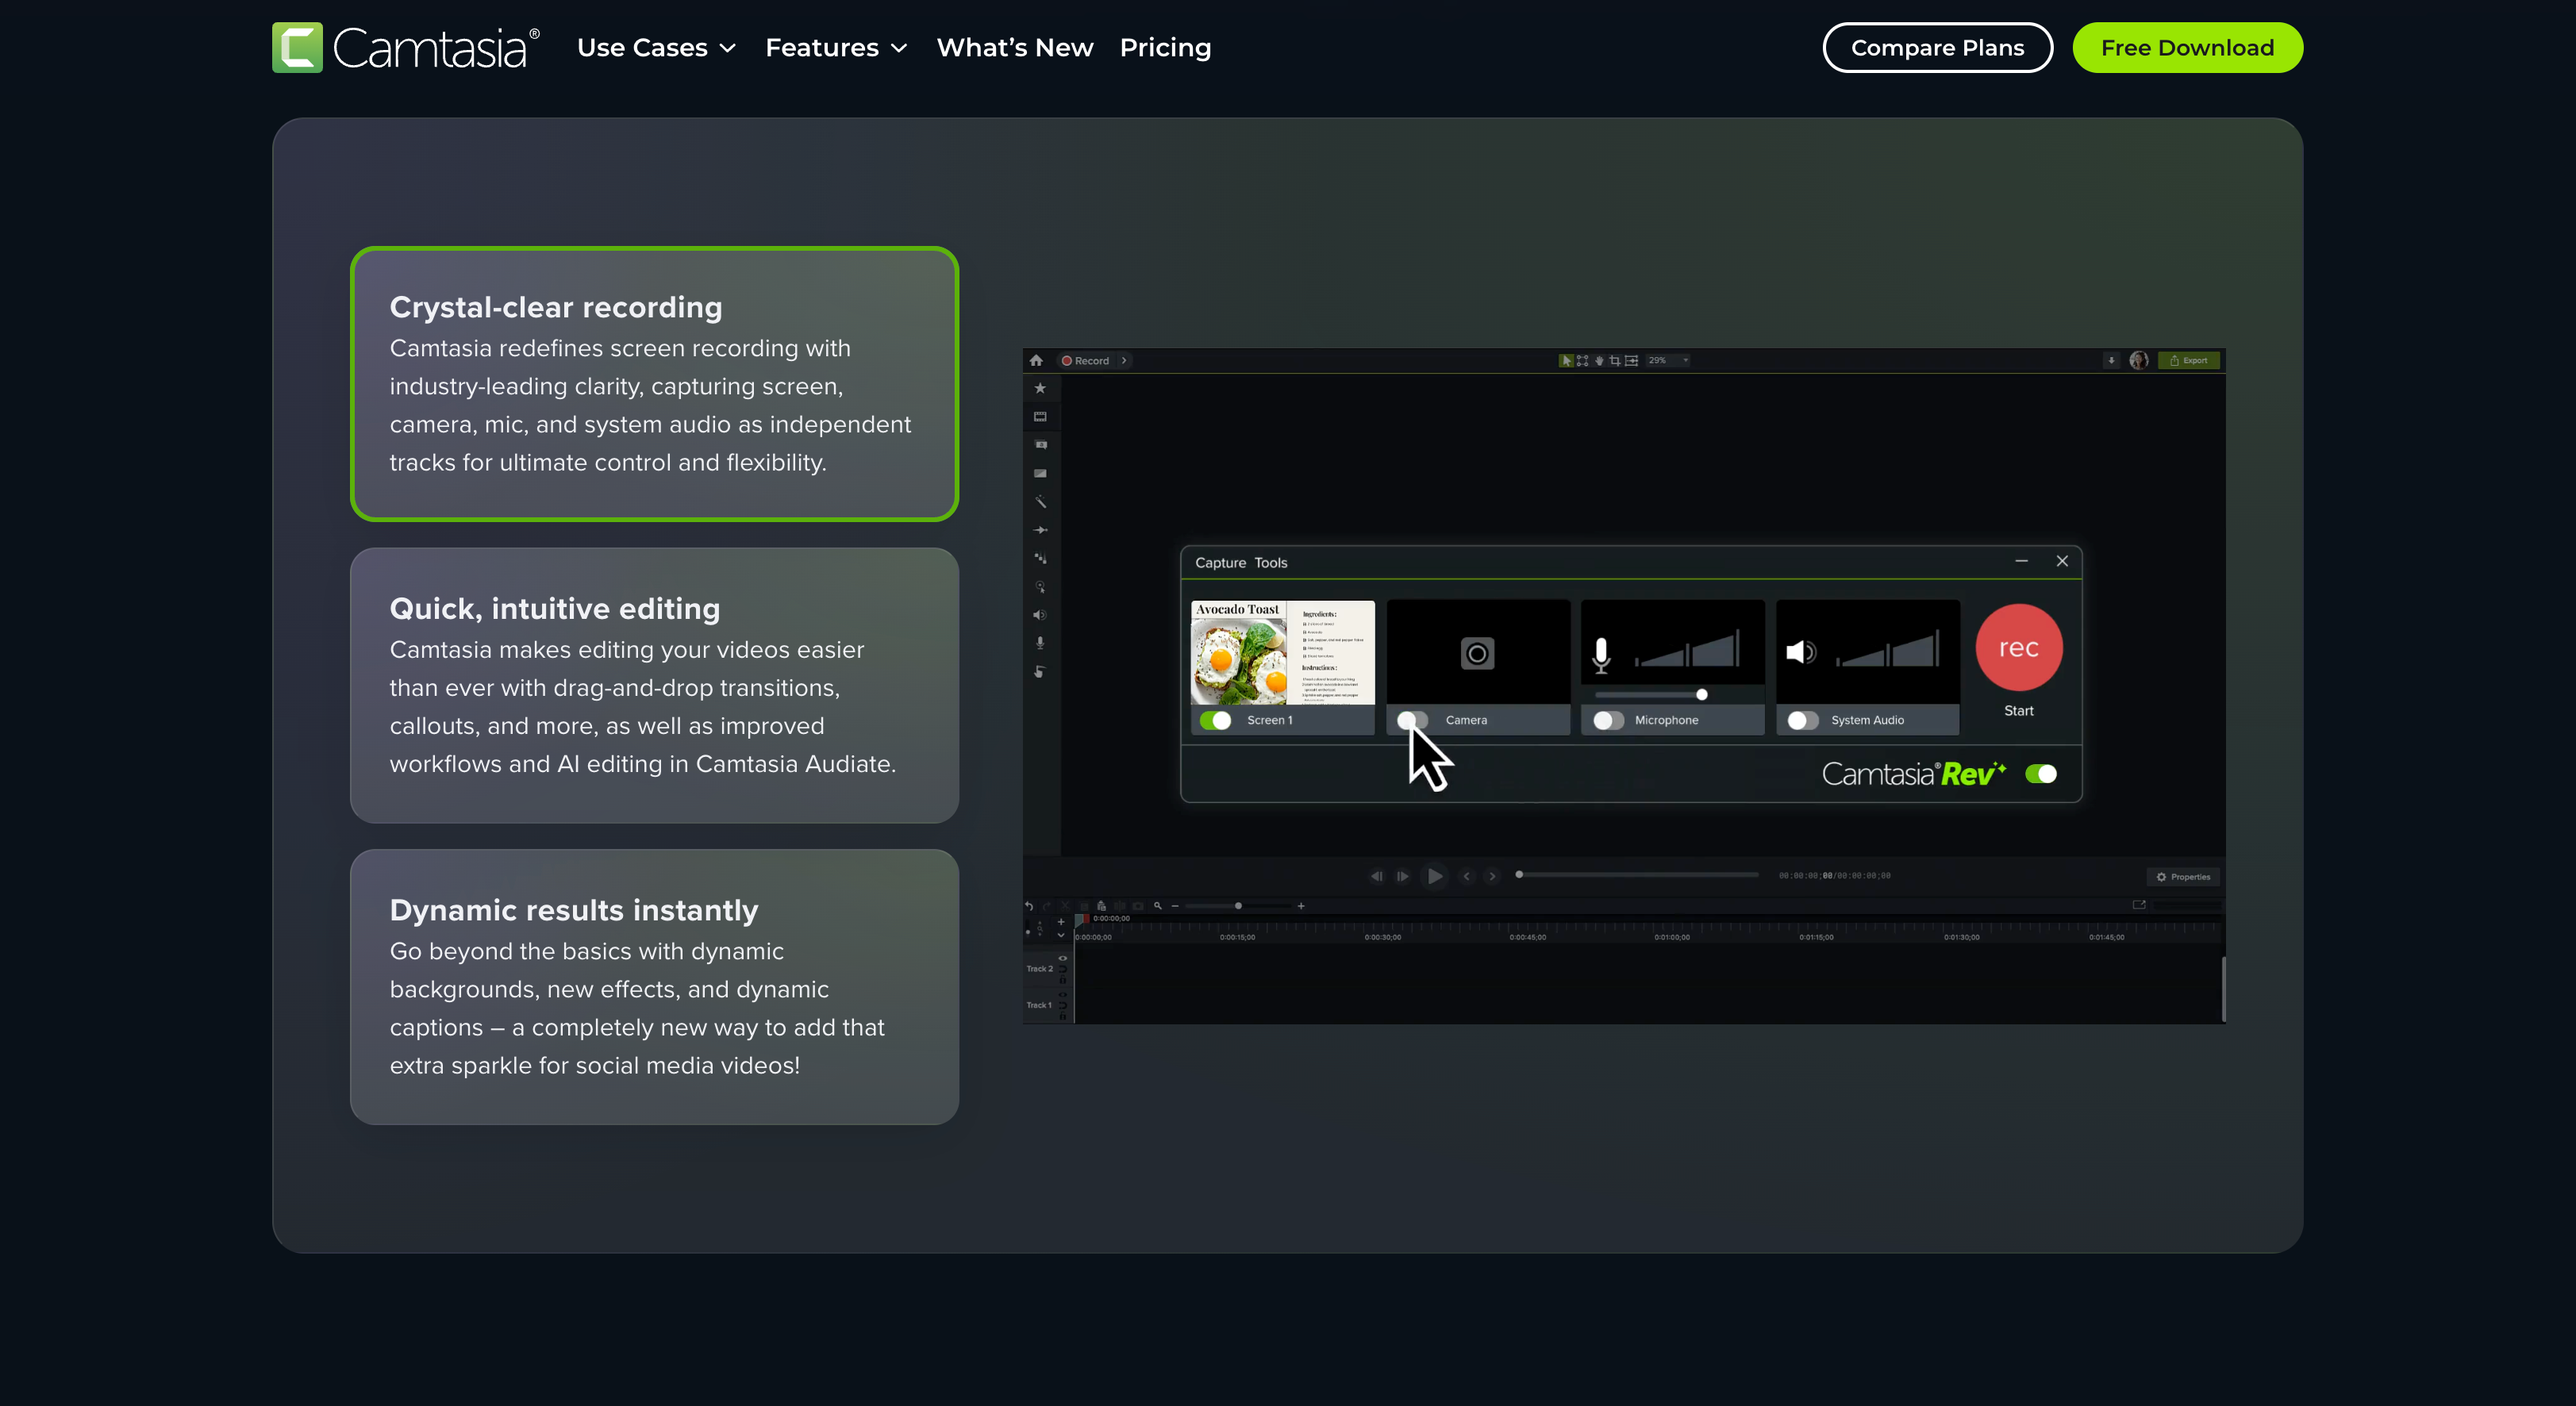Click the undo arrow on the timeline toolbar
The width and height of the screenshot is (2576, 1406).
click(x=1029, y=906)
